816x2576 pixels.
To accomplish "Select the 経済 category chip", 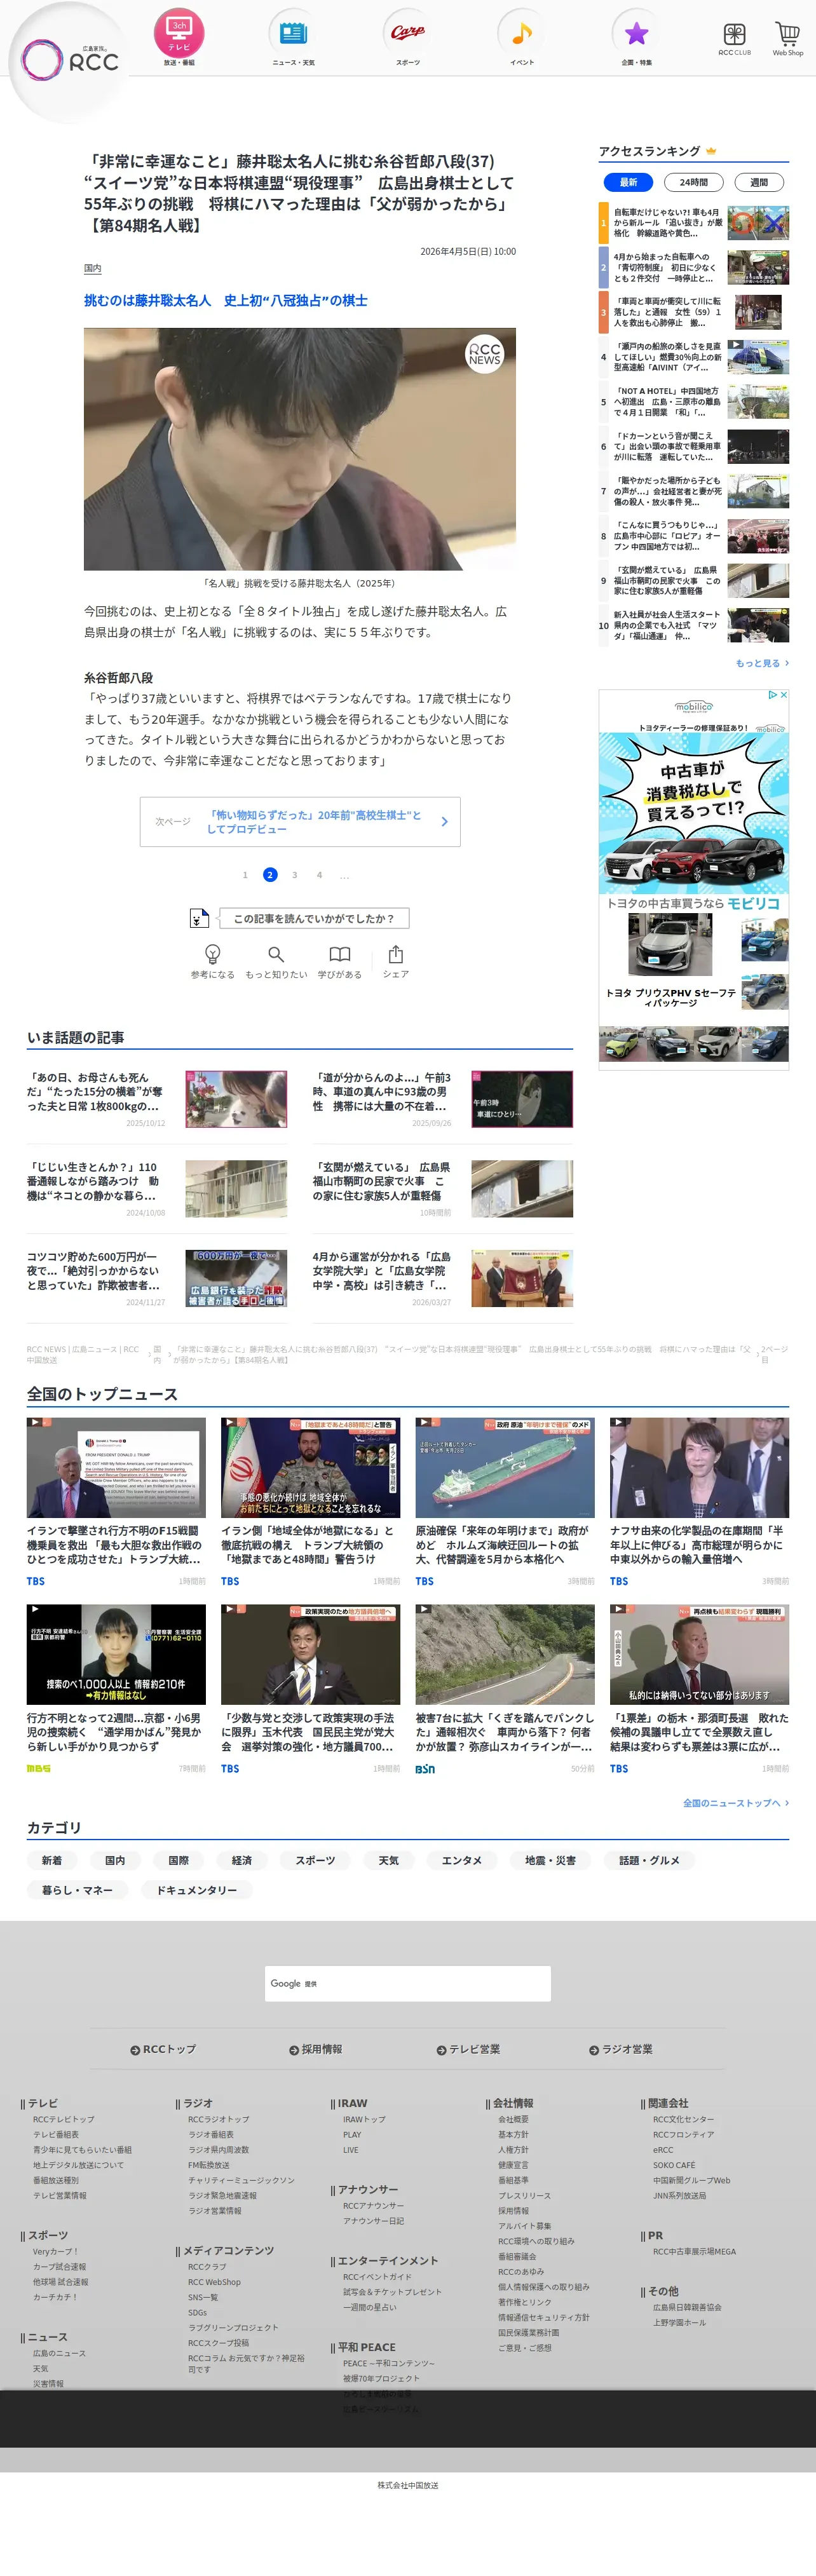I will pos(242,1860).
